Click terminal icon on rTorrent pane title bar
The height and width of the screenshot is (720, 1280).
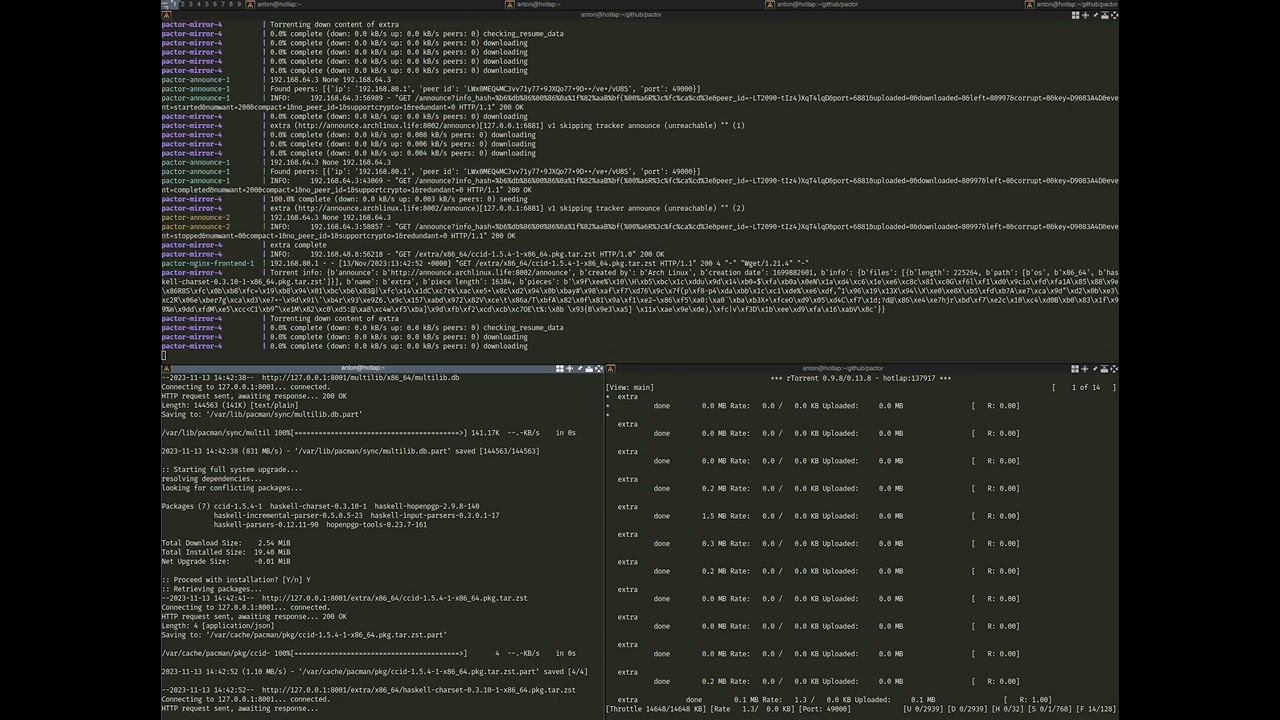611,368
